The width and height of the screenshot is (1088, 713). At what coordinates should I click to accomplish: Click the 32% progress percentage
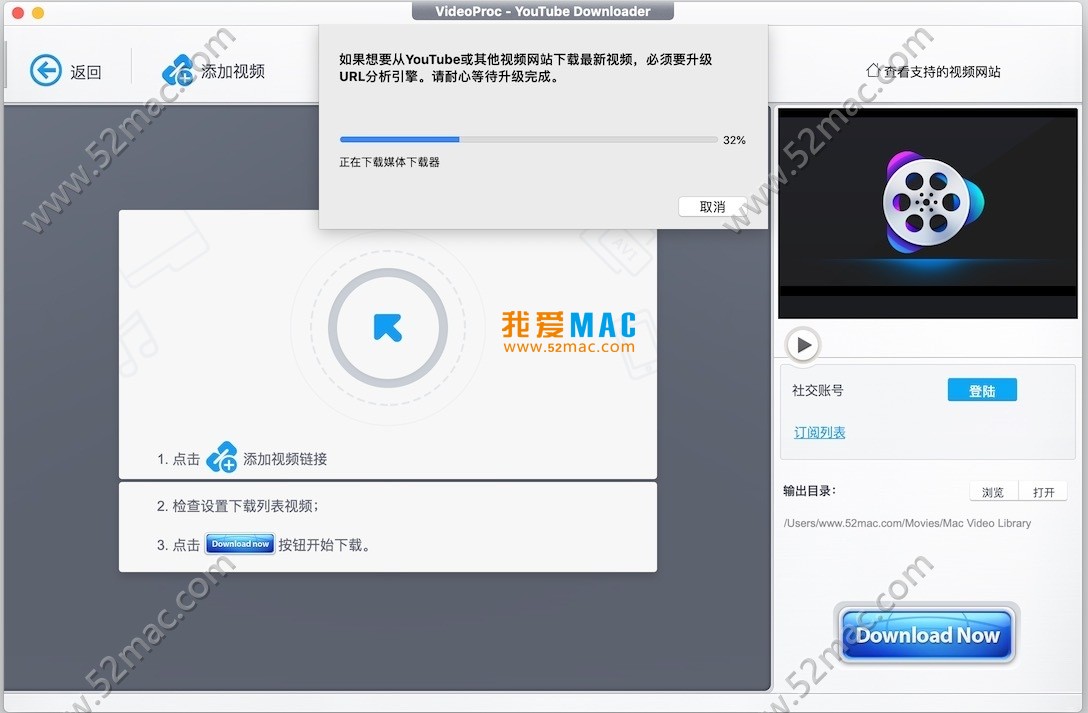pyautogui.click(x=734, y=140)
